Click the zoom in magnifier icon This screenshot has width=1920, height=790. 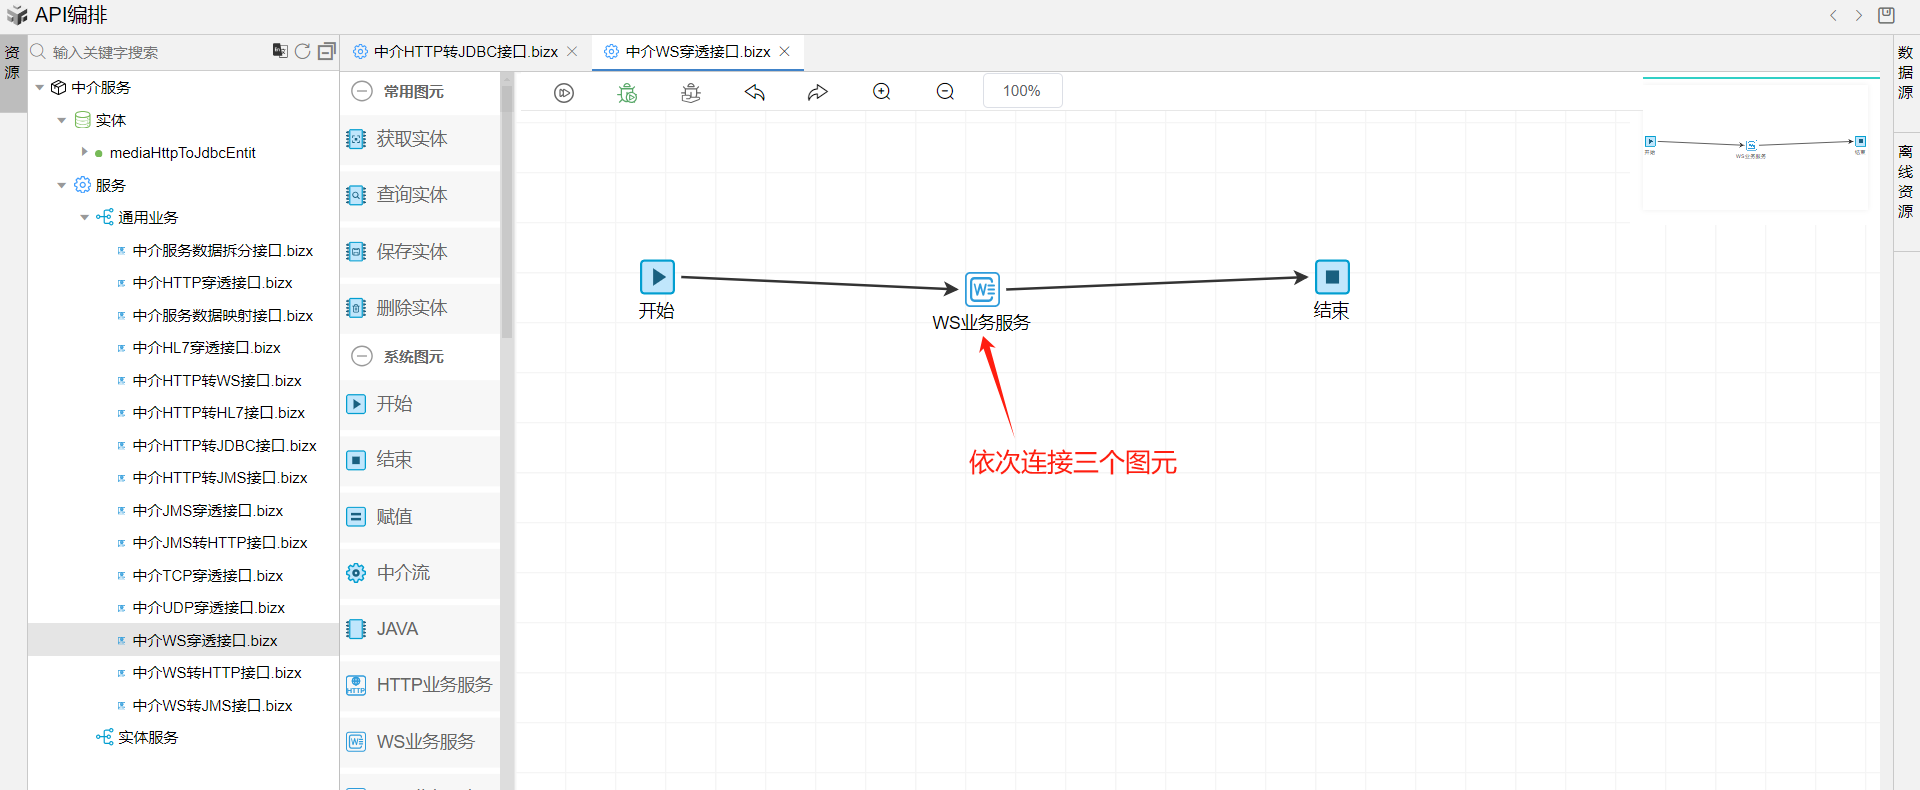[882, 92]
